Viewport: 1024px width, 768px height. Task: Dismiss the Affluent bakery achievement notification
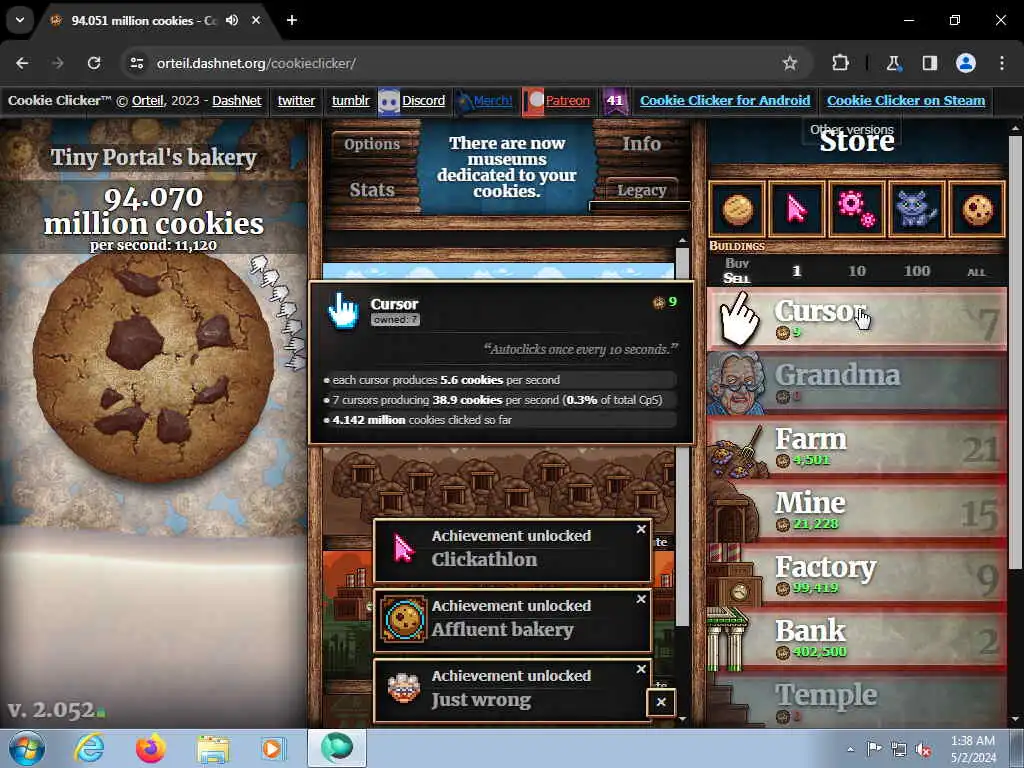point(641,600)
